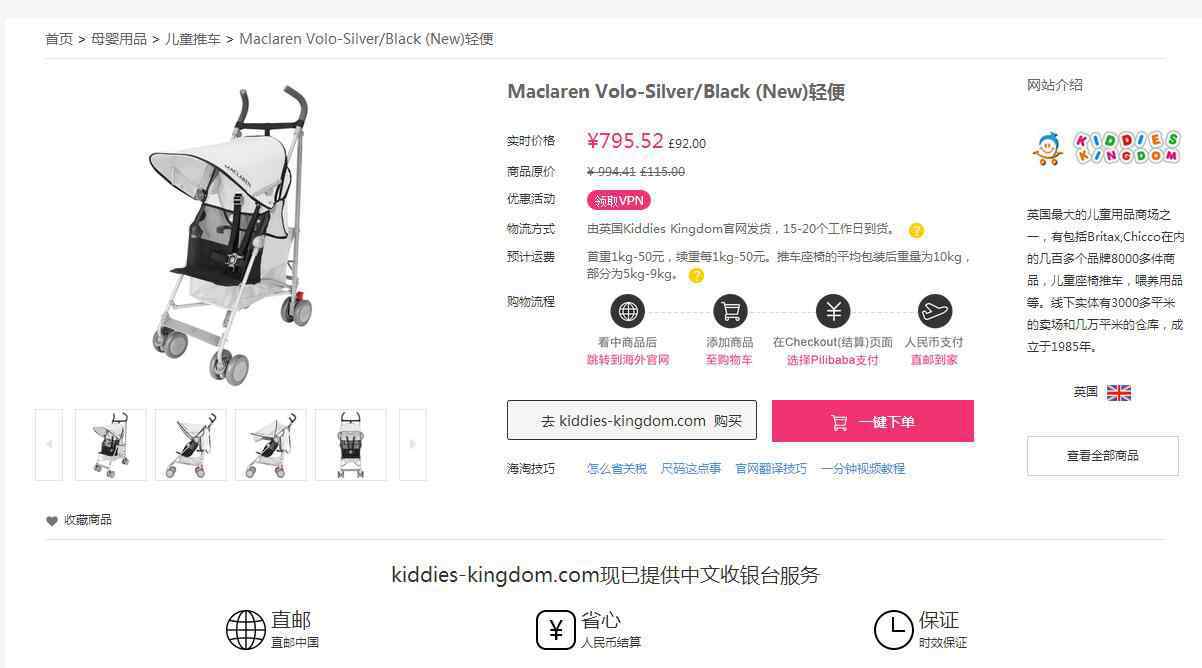The width and height of the screenshot is (1202, 668).
Task: Select the folded stroller rear-view thumbnail
Action: pyautogui.click(x=351, y=444)
